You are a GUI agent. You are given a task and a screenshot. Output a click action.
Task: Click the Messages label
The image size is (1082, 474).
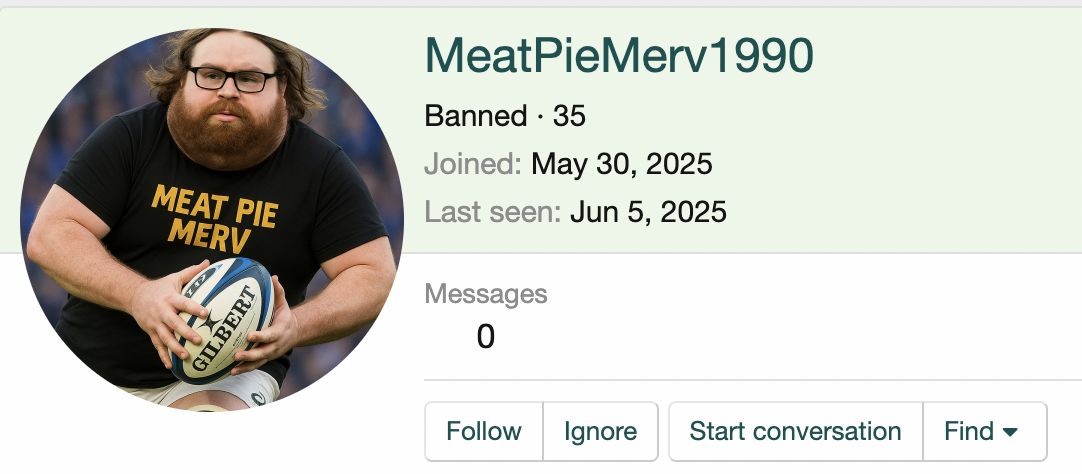coord(486,294)
